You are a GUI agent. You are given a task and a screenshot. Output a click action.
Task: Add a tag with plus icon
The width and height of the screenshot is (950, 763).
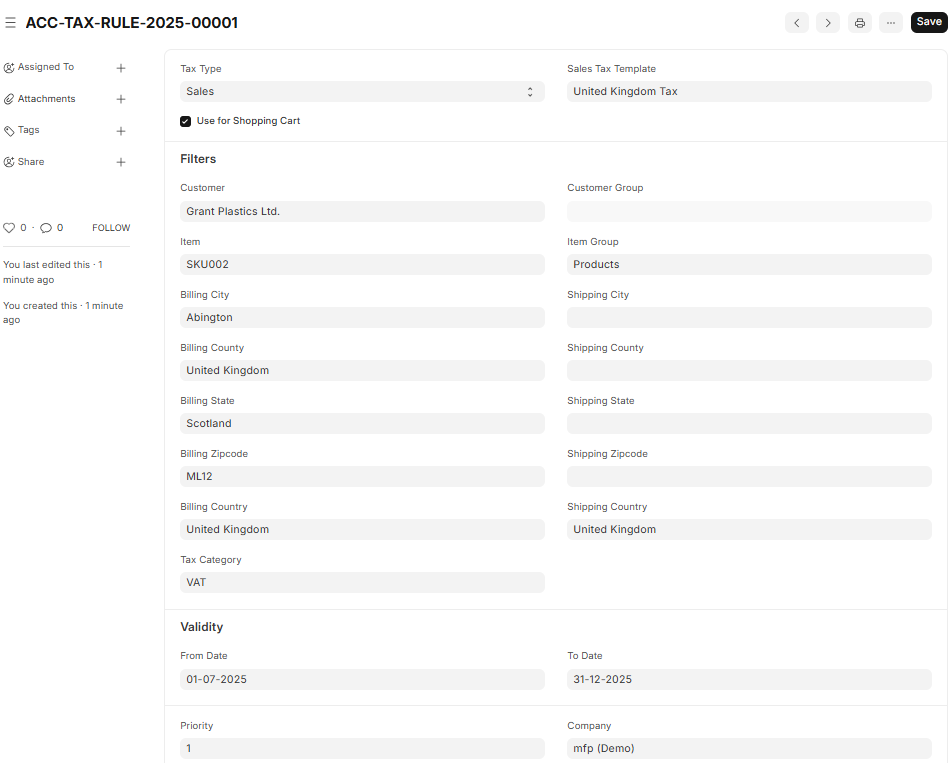pos(121,131)
